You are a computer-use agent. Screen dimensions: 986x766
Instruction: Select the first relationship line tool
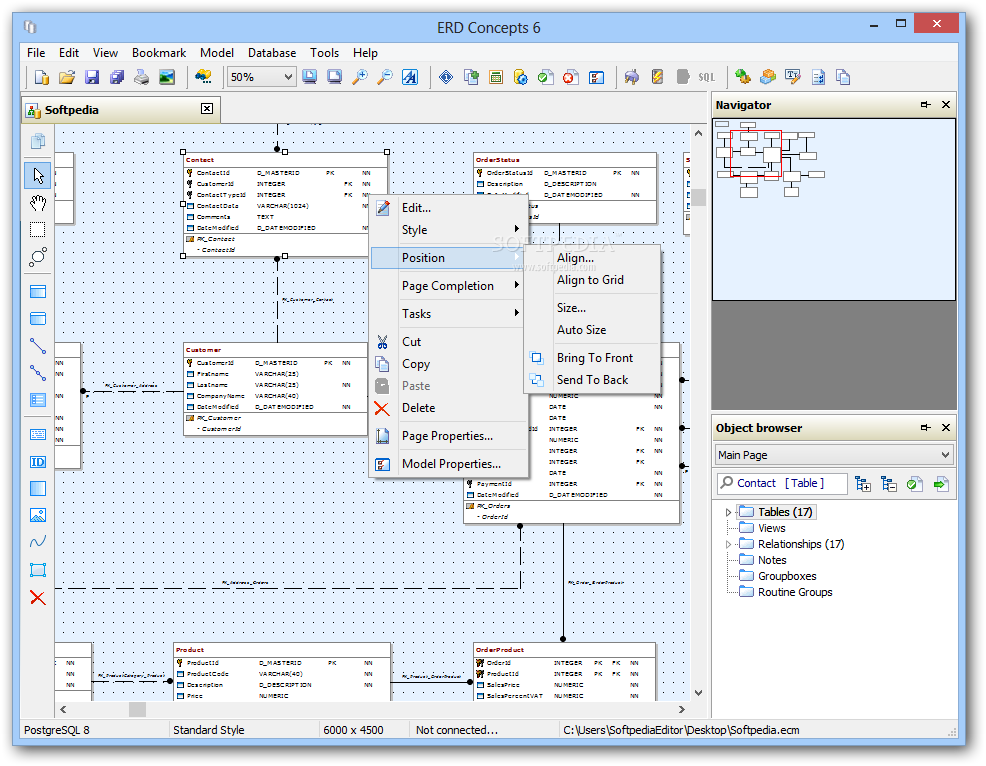pos(38,346)
